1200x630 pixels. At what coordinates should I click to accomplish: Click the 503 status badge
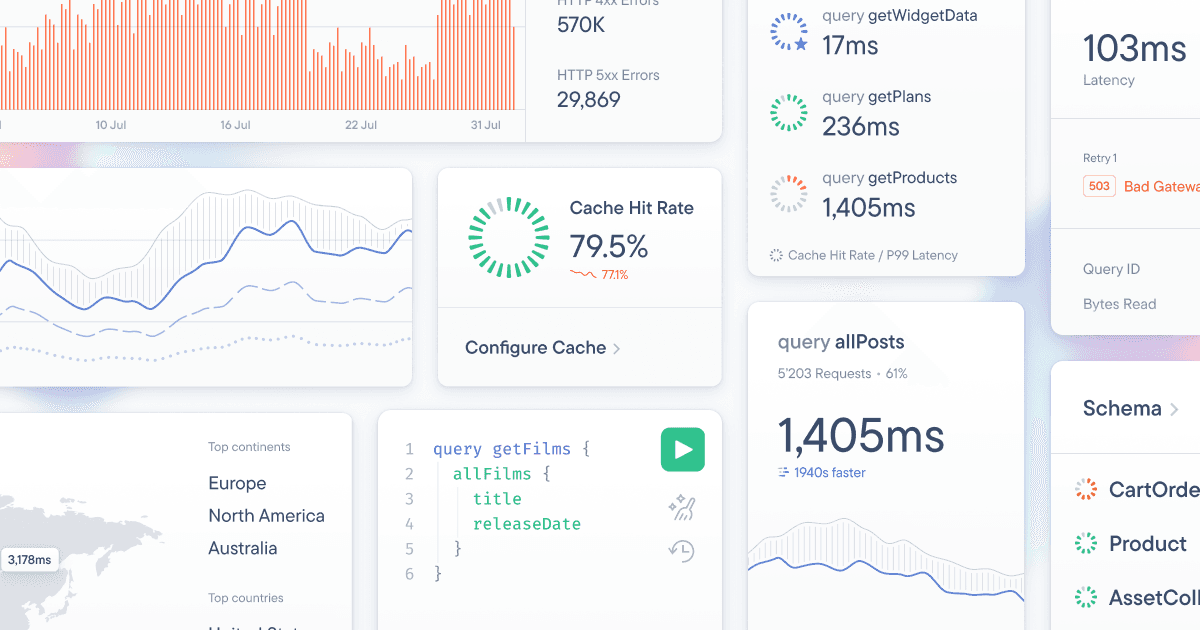pos(1099,186)
